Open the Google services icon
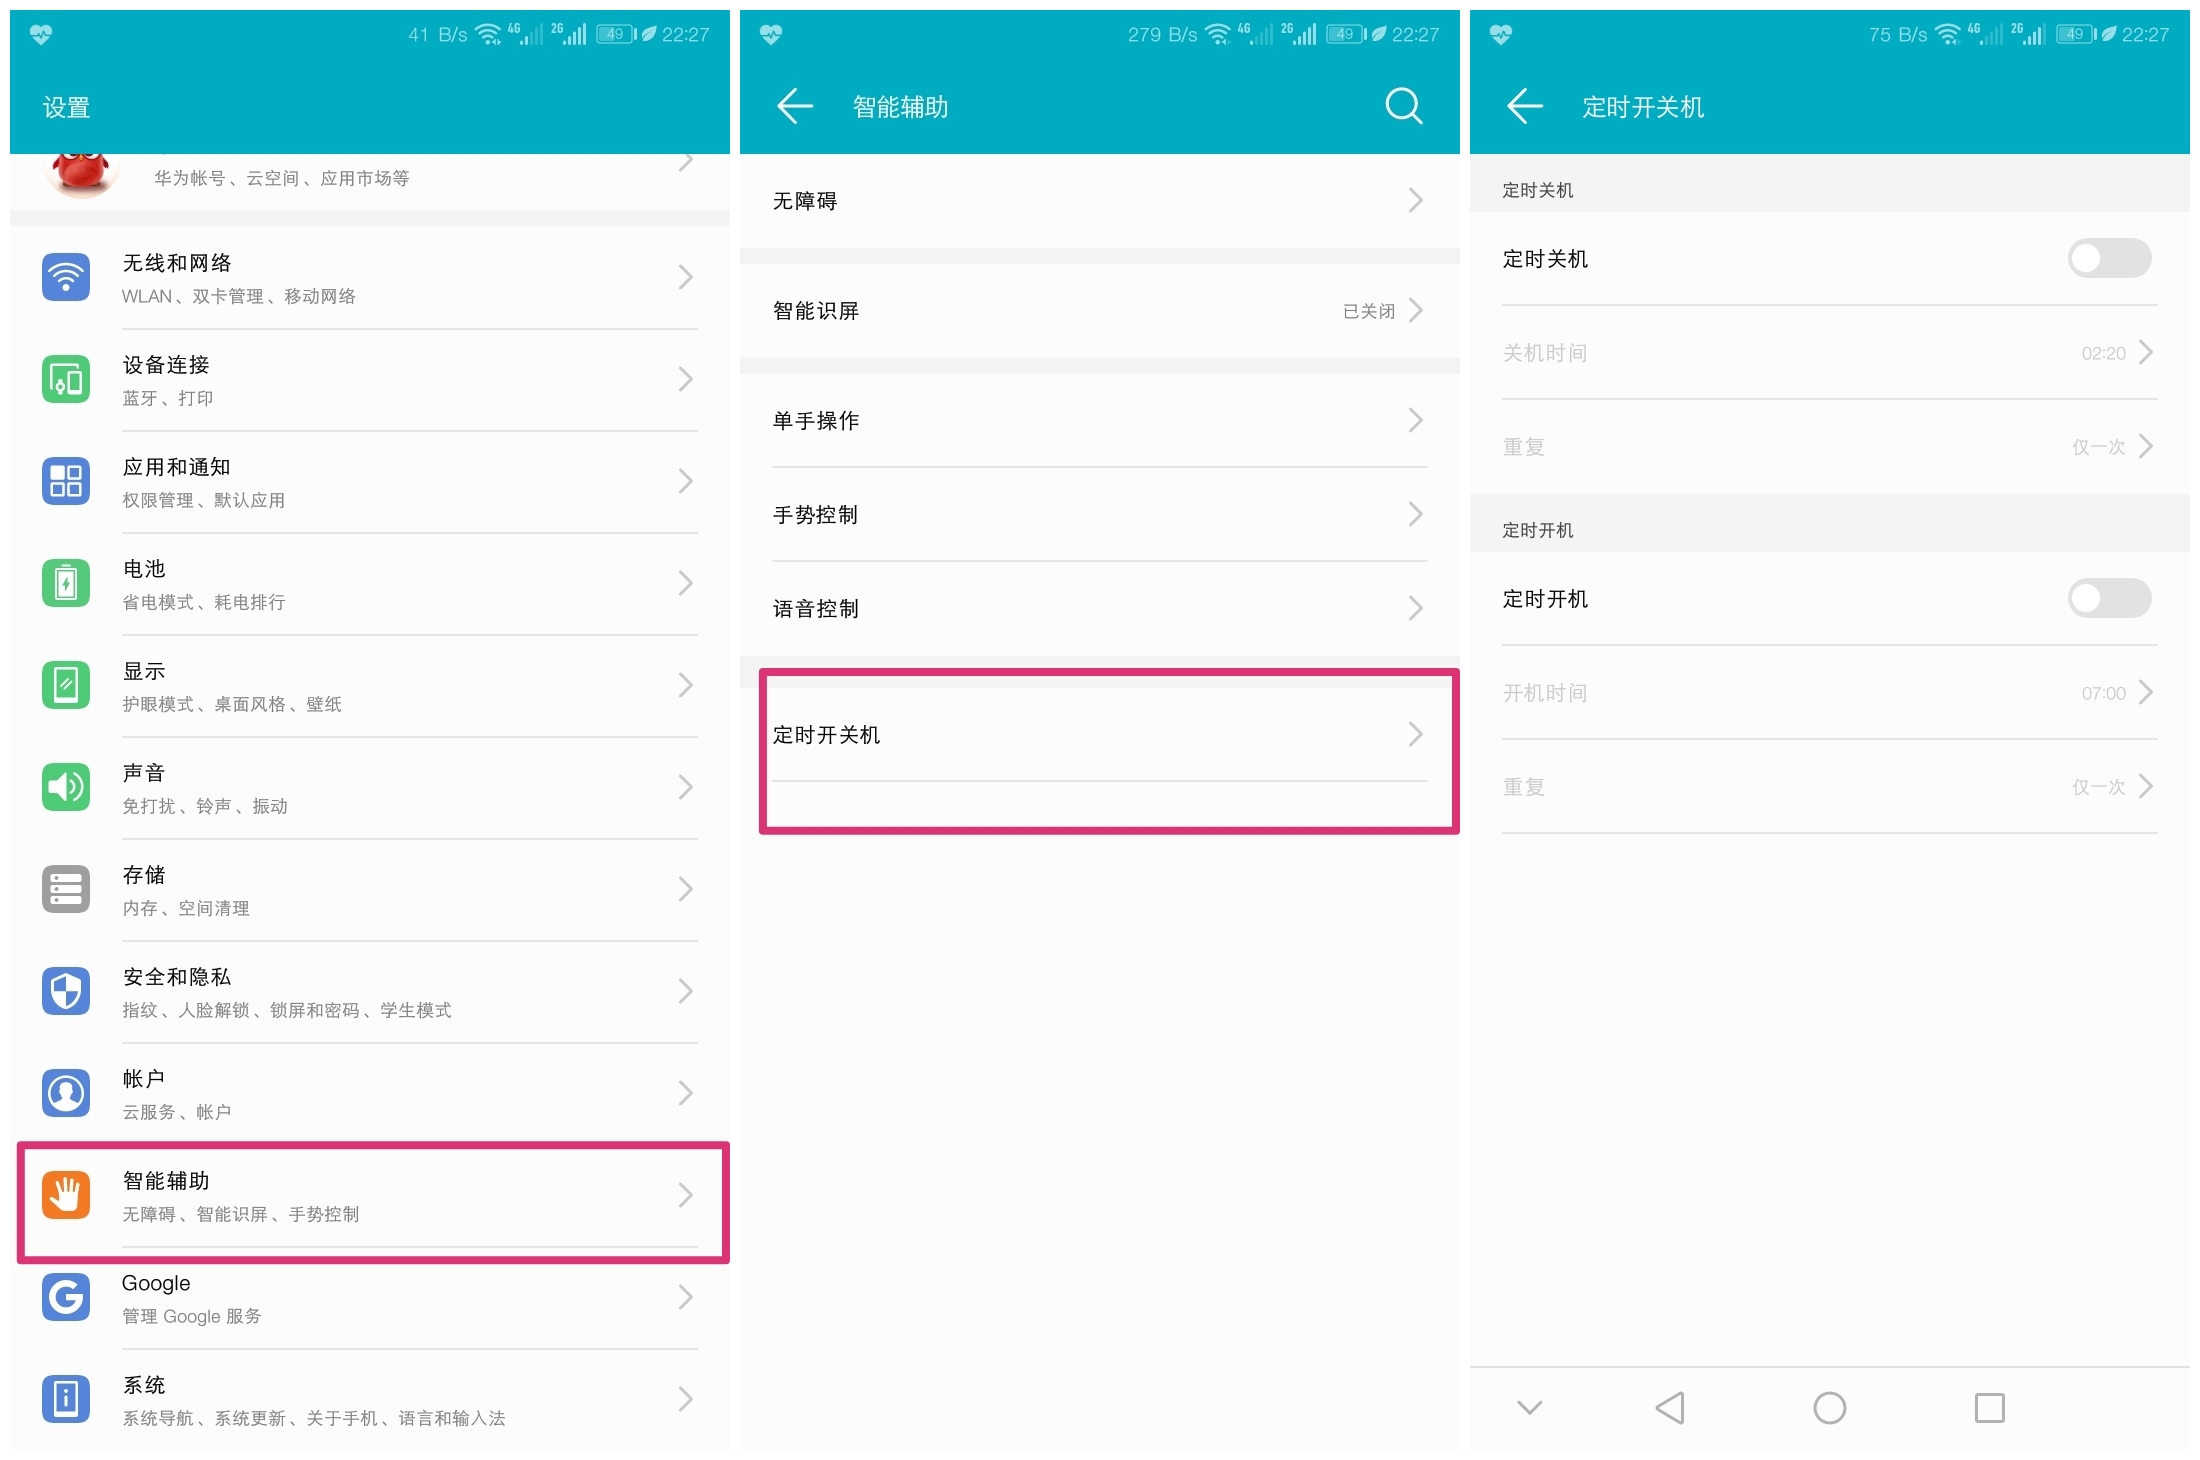The width and height of the screenshot is (2200, 1460). [65, 1297]
